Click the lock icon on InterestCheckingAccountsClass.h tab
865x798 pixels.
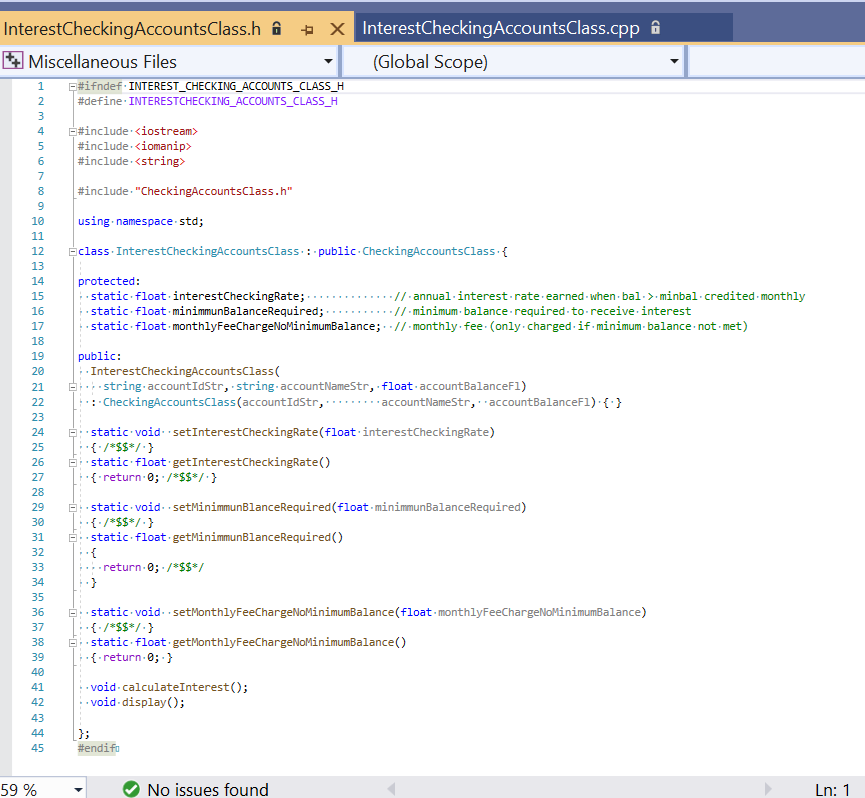[275, 28]
